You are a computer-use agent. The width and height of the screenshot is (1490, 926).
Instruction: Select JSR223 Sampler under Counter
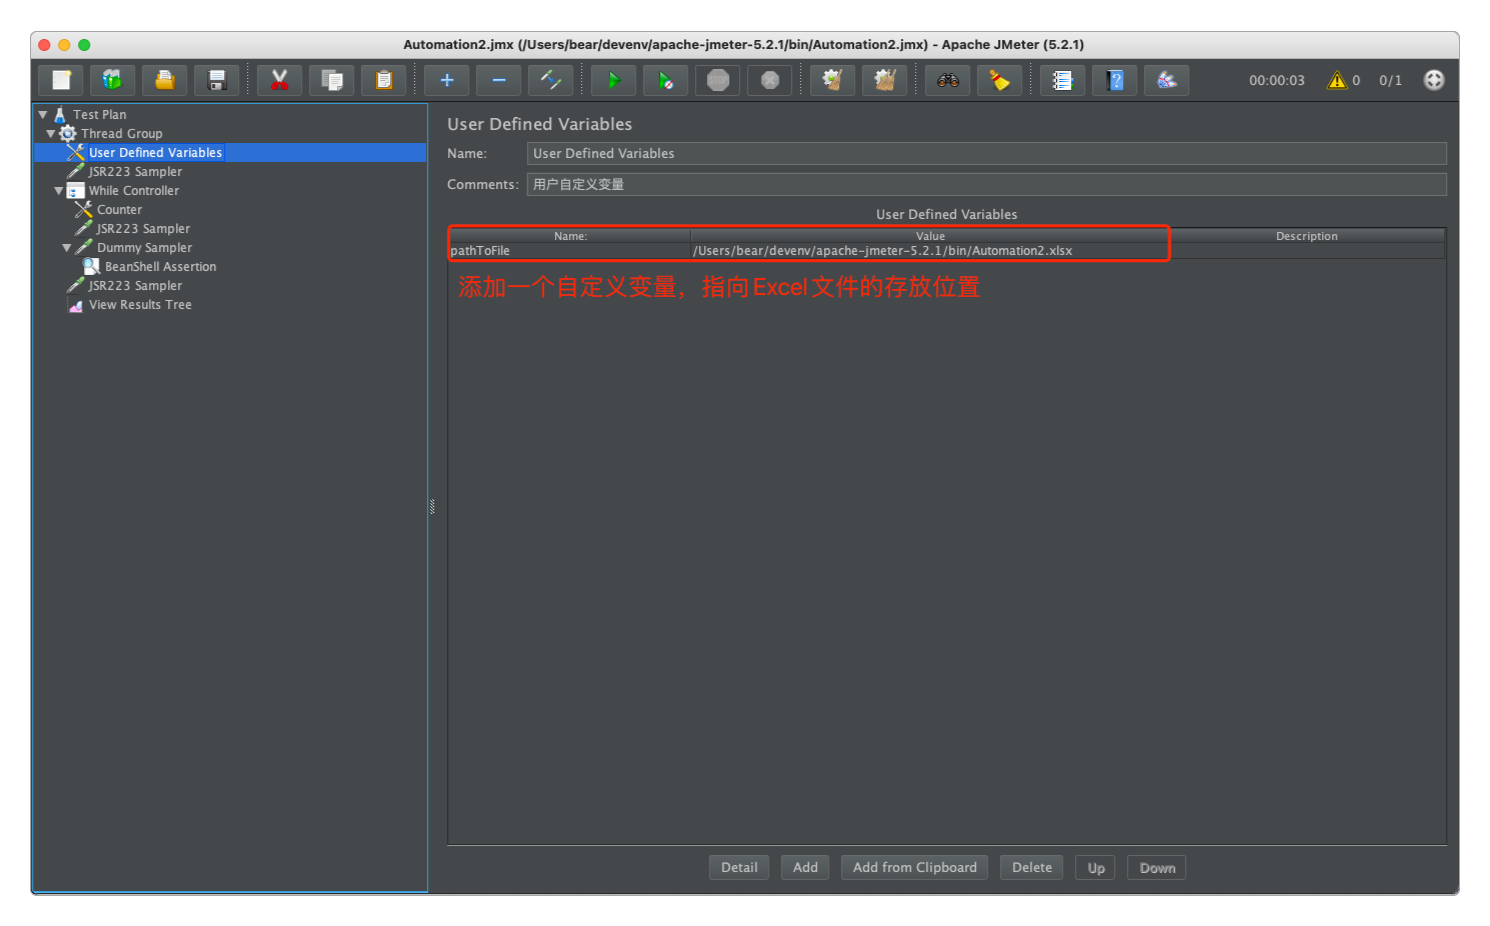pos(143,229)
